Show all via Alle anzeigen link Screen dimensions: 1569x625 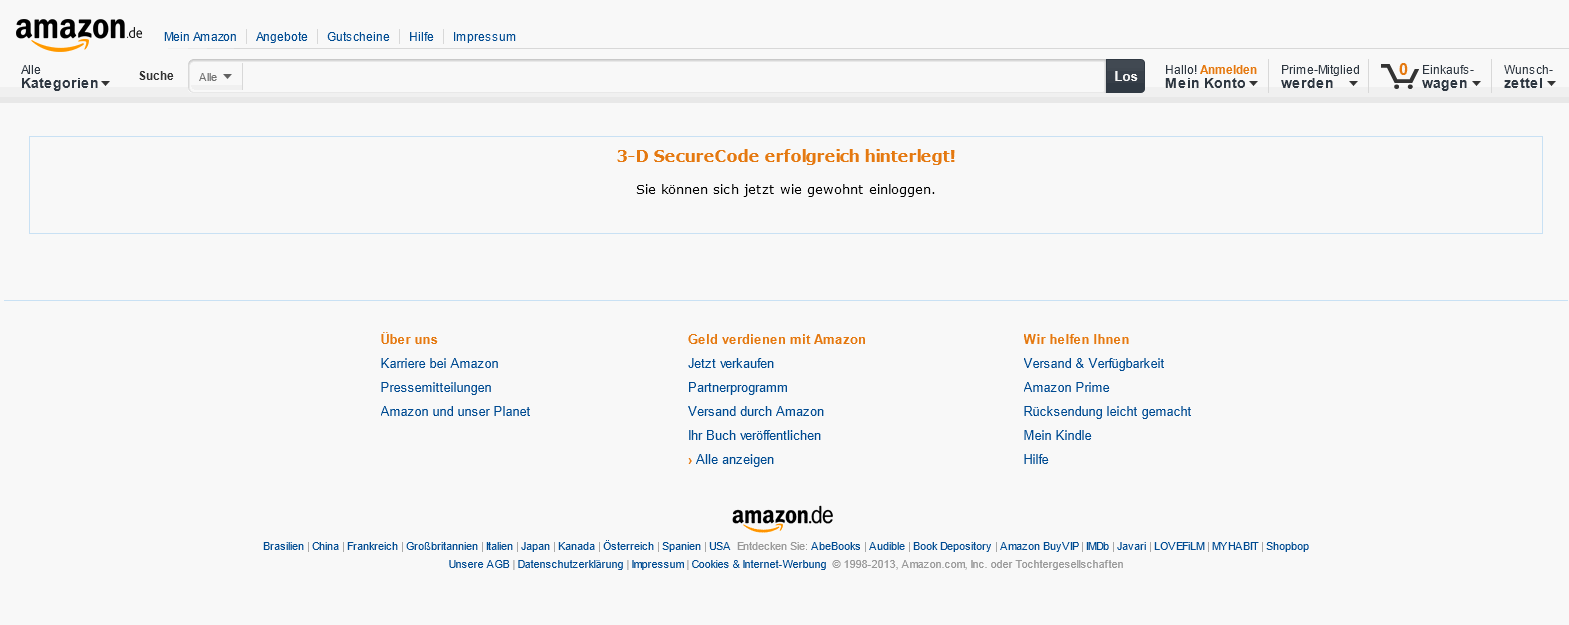734,460
